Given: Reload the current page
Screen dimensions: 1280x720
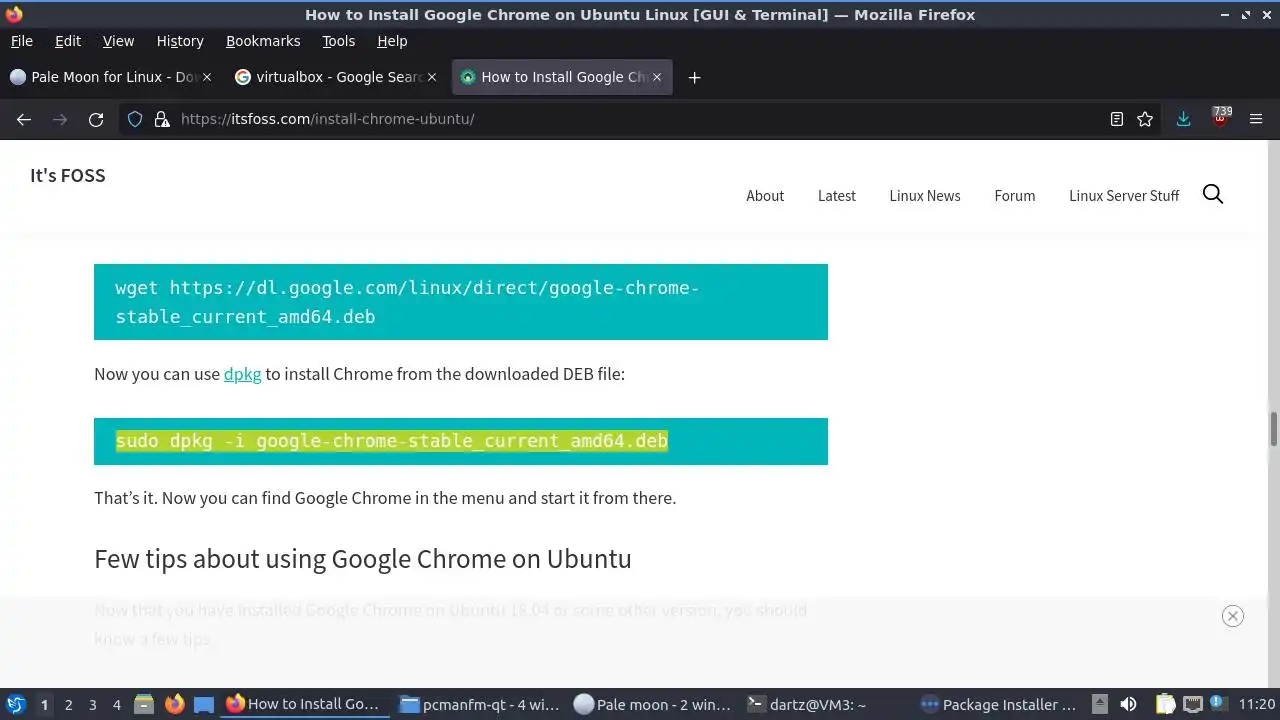Looking at the screenshot, I should tap(96, 119).
